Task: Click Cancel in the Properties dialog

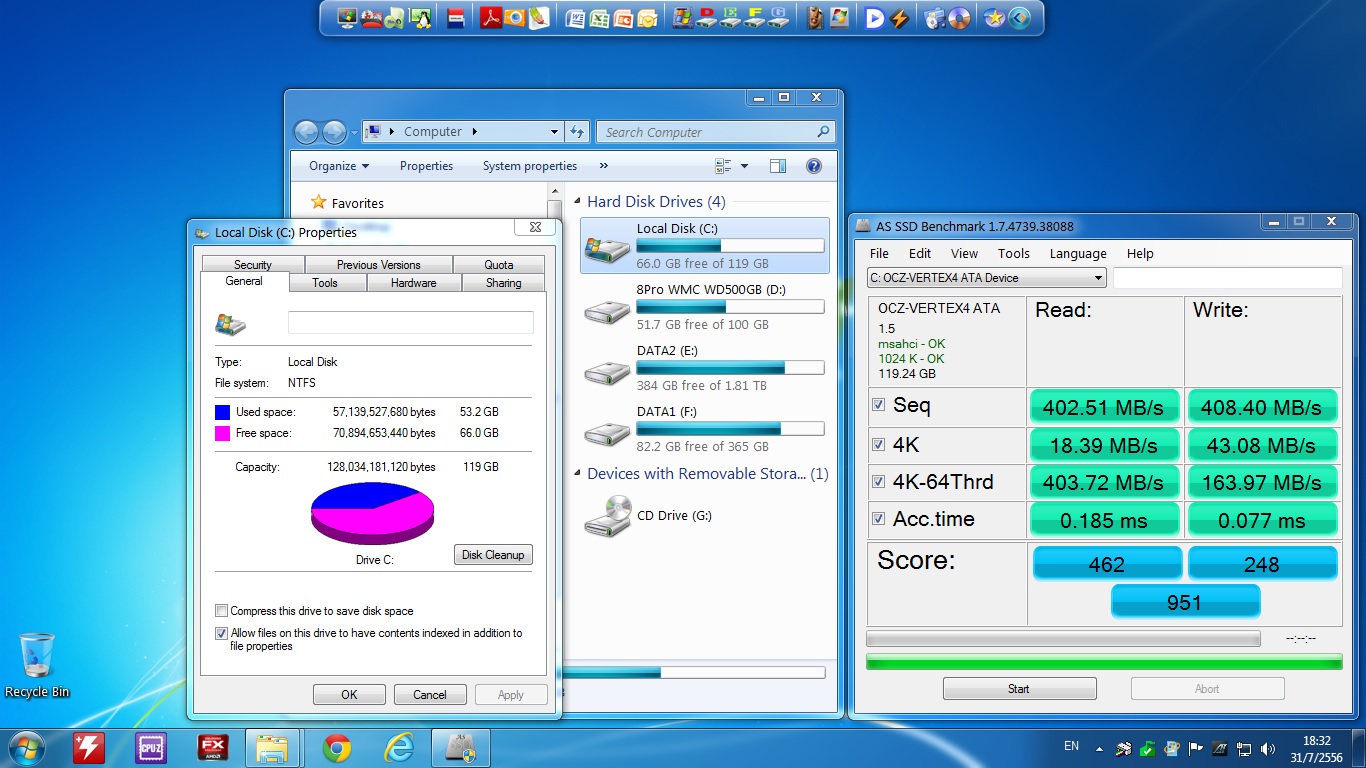Action: [x=430, y=695]
